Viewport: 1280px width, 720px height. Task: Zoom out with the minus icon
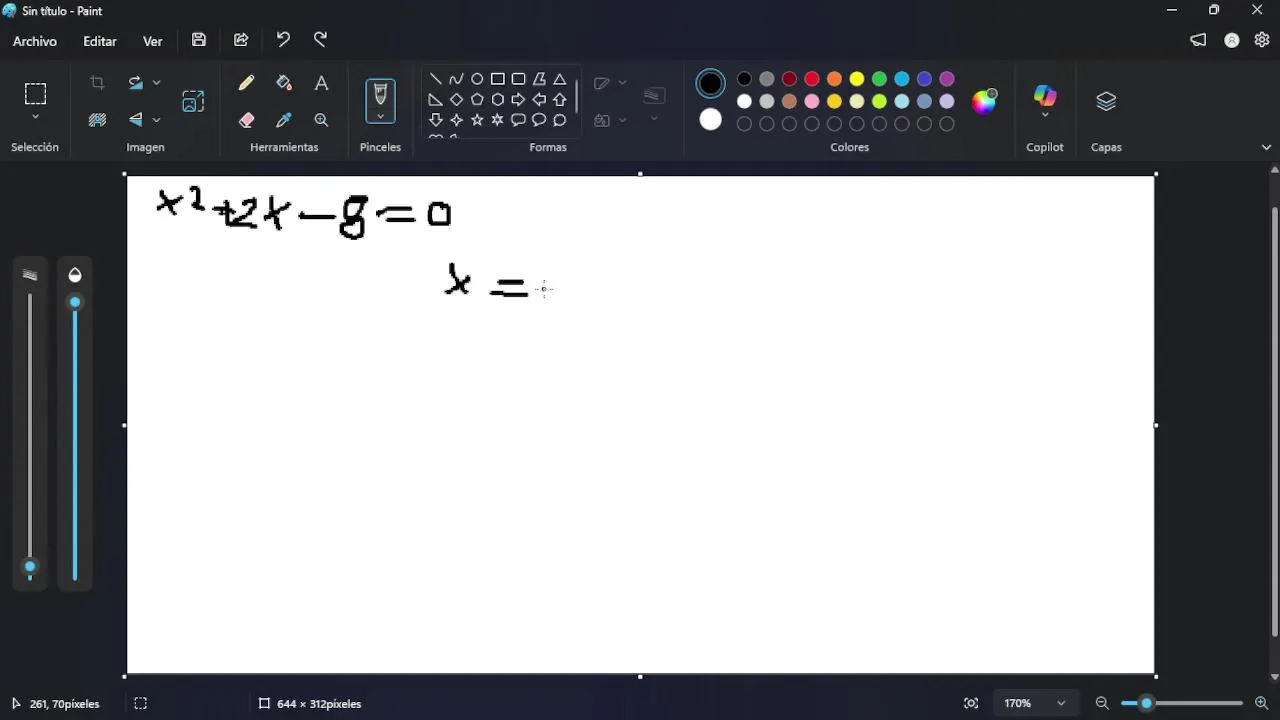pos(1102,704)
